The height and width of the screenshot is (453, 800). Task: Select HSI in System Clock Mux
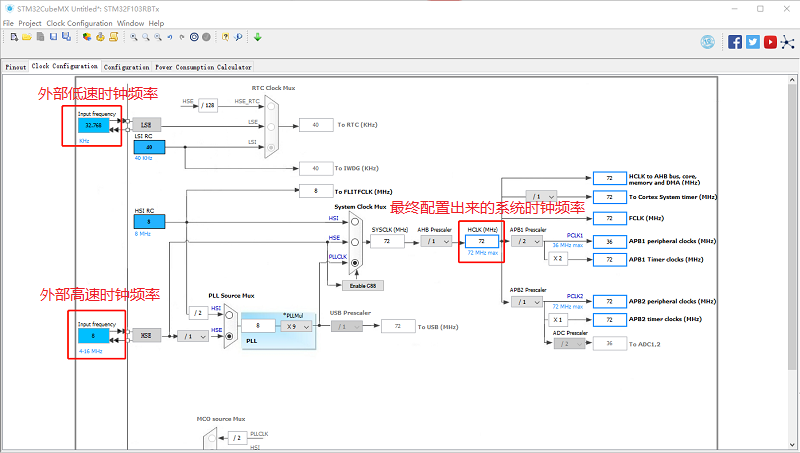pyautogui.click(x=354, y=223)
